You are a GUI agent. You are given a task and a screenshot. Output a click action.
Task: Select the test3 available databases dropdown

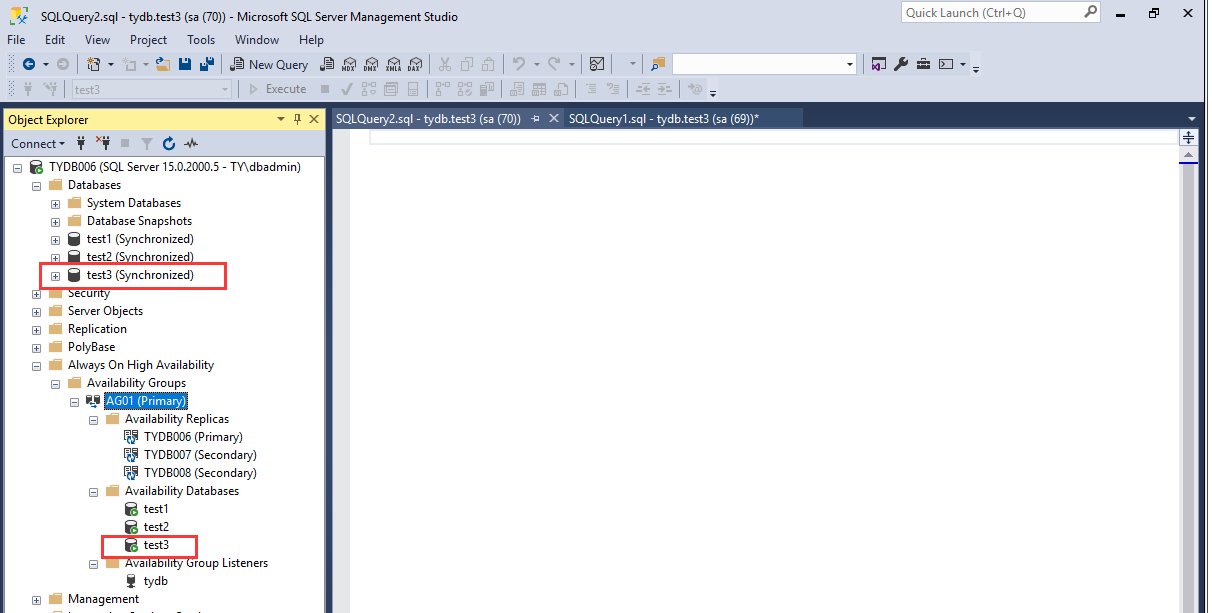(151, 89)
